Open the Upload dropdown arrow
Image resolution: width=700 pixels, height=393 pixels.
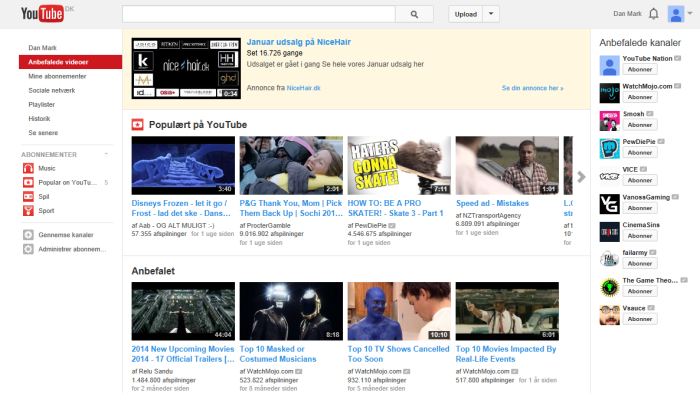pos(491,14)
